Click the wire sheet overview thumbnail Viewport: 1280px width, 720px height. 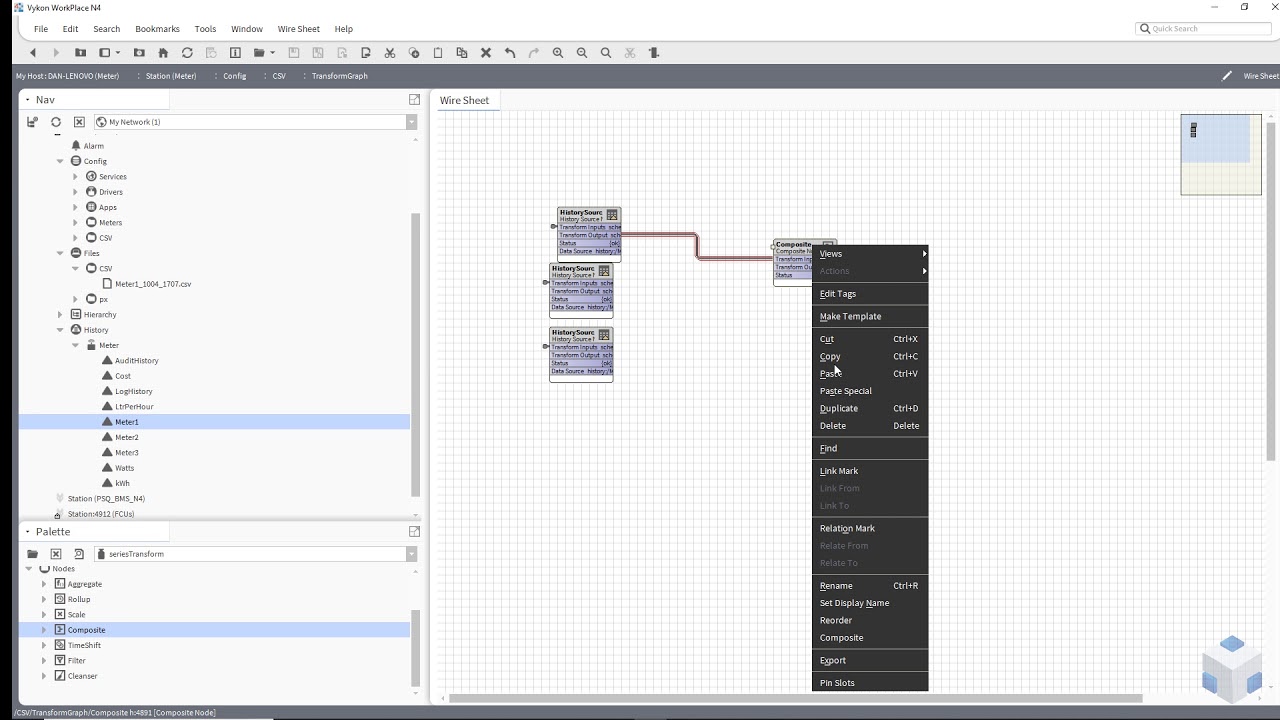[x=1221, y=155]
